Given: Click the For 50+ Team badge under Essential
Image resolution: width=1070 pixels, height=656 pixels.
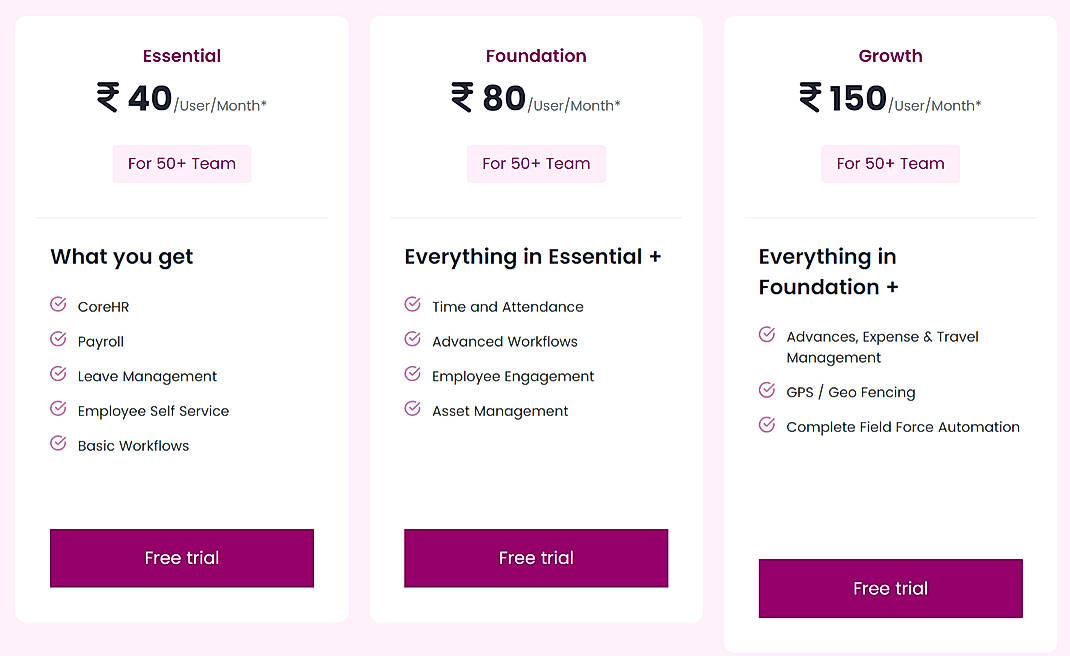Looking at the screenshot, I should pos(181,163).
